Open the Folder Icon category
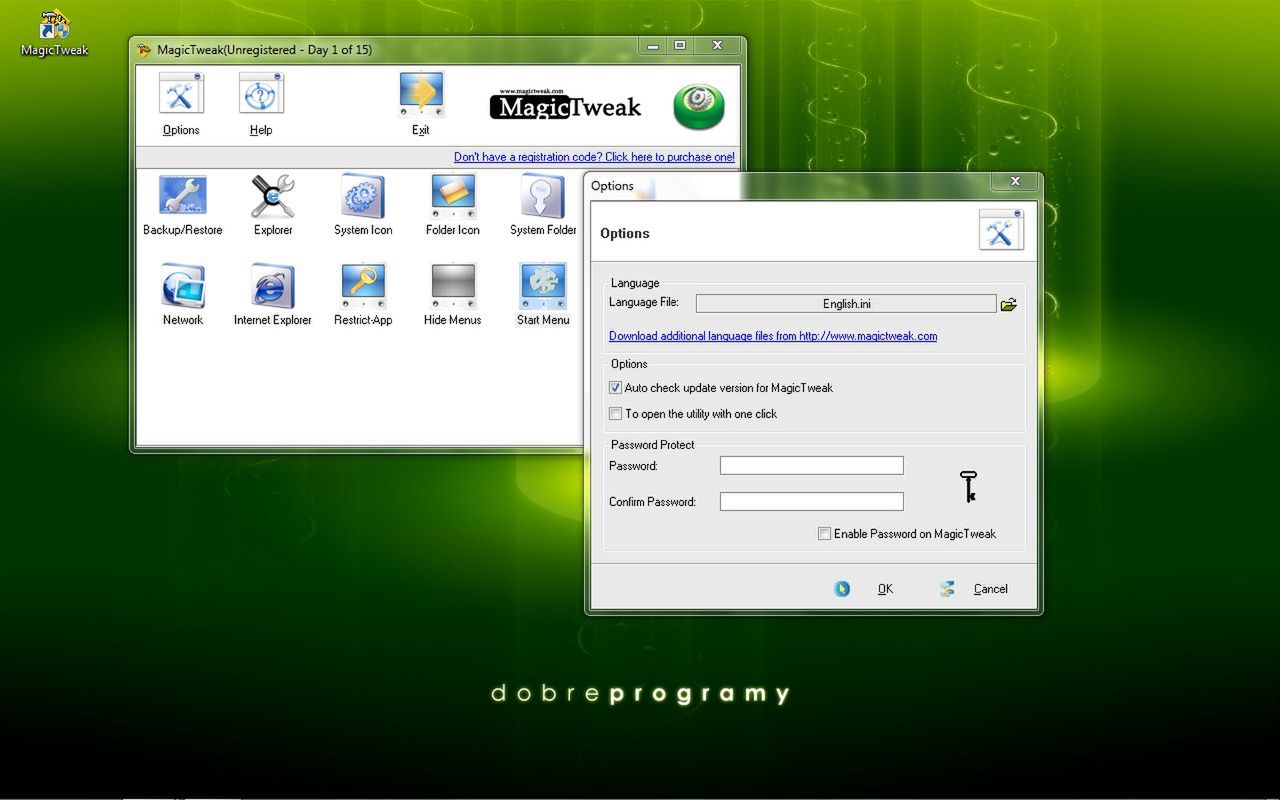 point(453,206)
